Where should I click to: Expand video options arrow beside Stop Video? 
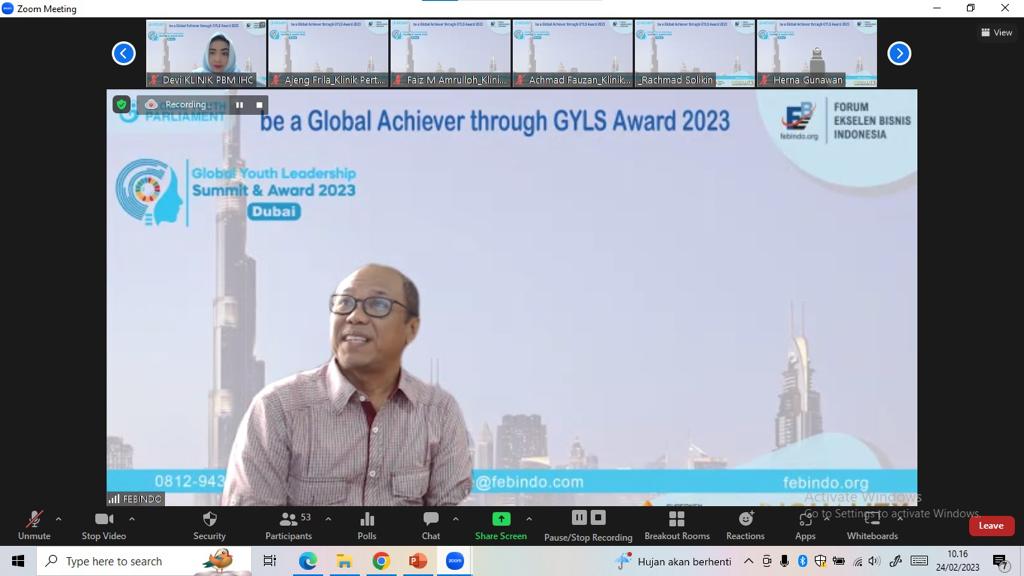point(132,519)
